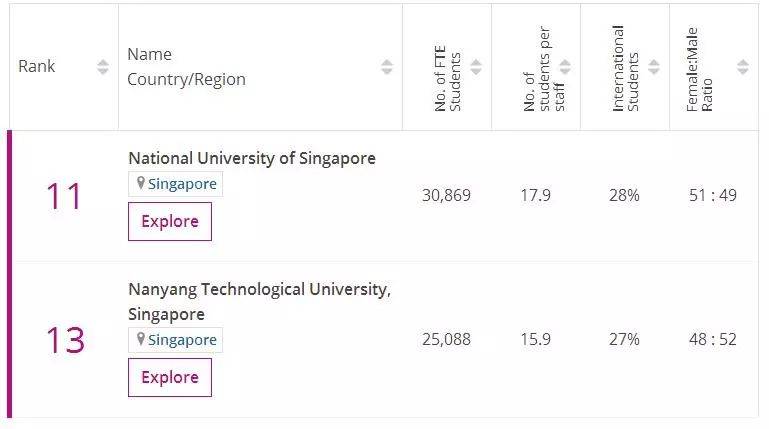Sort by students per staff arrows

click(565, 67)
